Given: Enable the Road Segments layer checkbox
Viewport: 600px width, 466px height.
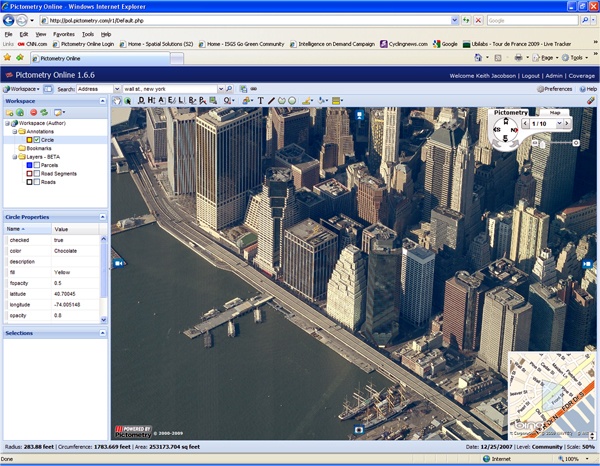Looking at the screenshot, I should point(37,173).
